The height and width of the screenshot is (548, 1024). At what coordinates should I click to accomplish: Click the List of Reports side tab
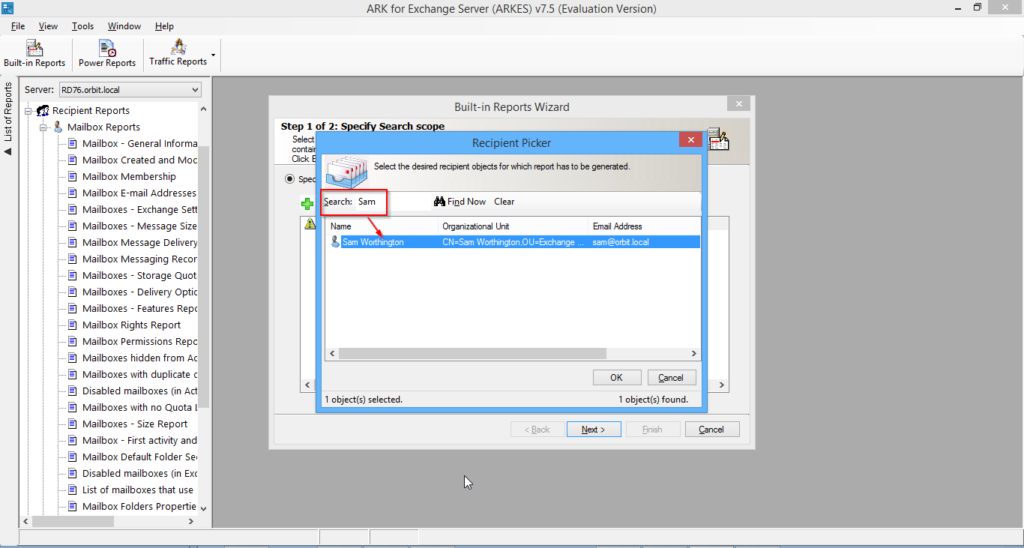pyautogui.click(x=8, y=118)
